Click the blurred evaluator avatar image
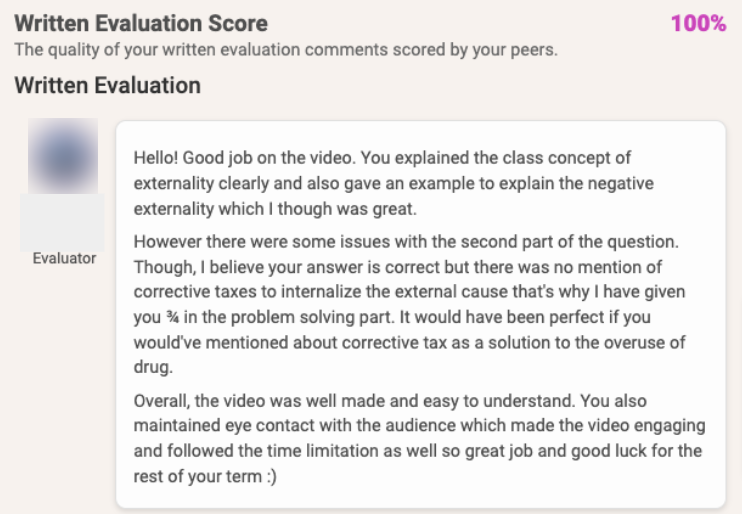 click(x=62, y=155)
